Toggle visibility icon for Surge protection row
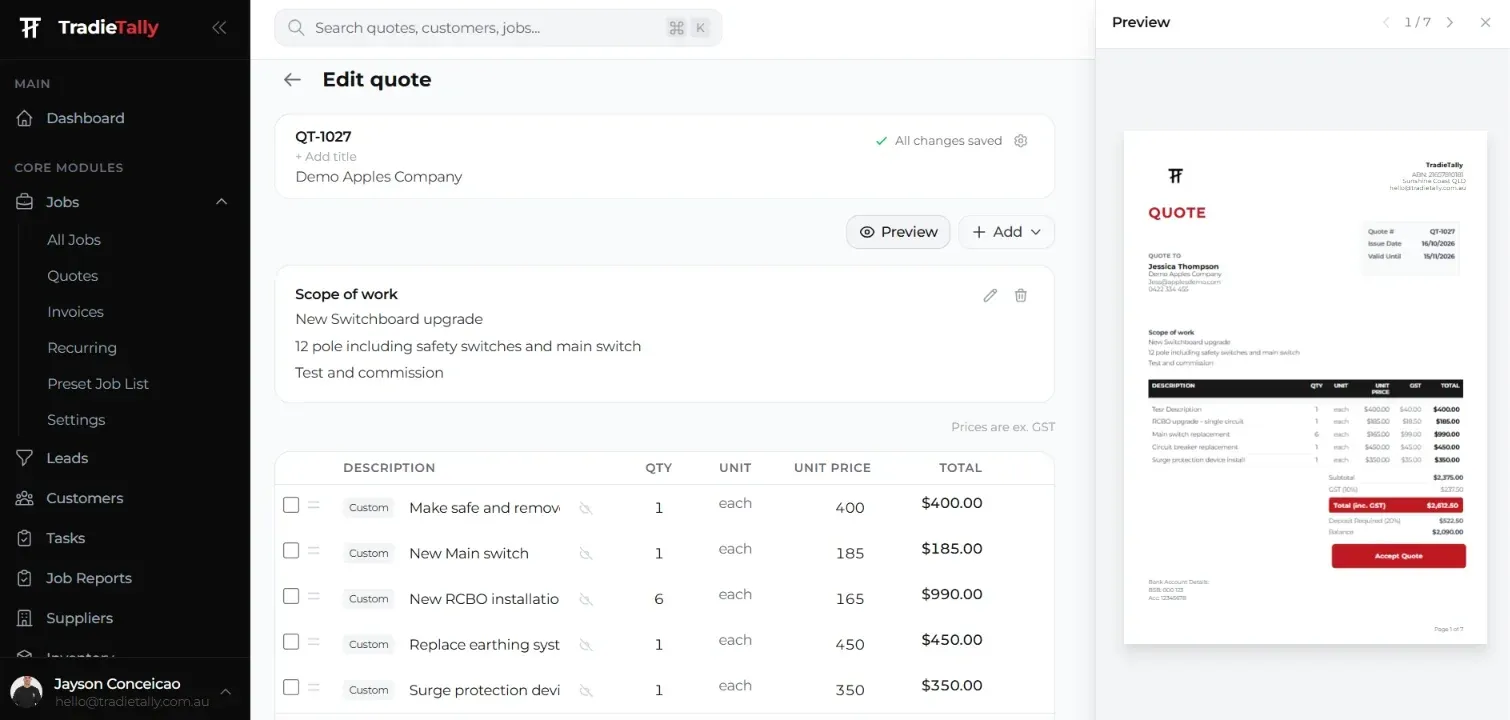The image size is (1510, 720). coord(586,690)
